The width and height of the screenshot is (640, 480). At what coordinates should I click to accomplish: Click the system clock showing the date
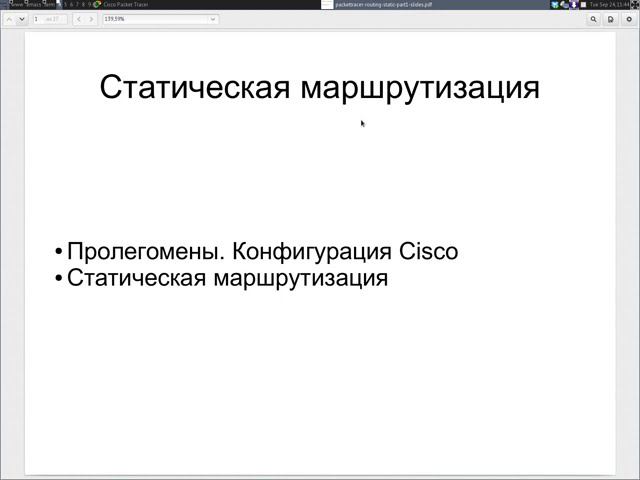coord(610,4)
